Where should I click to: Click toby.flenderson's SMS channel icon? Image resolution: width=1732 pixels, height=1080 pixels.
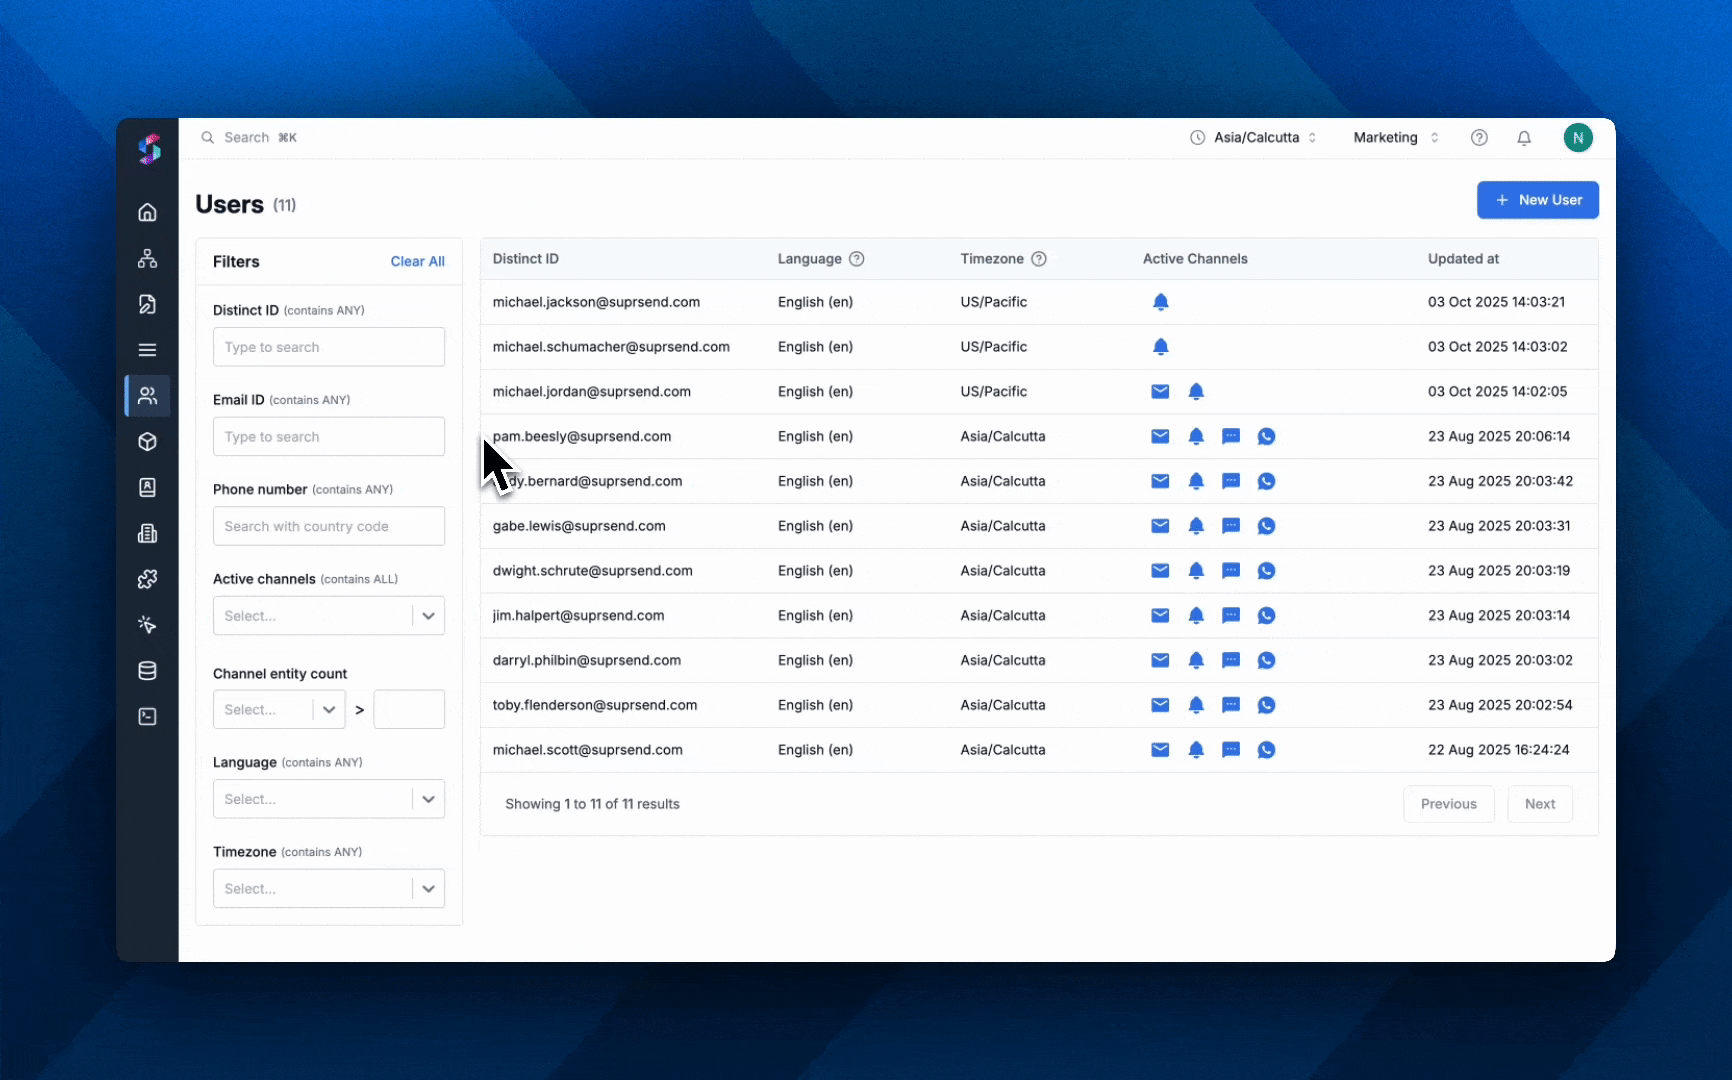click(x=1231, y=705)
